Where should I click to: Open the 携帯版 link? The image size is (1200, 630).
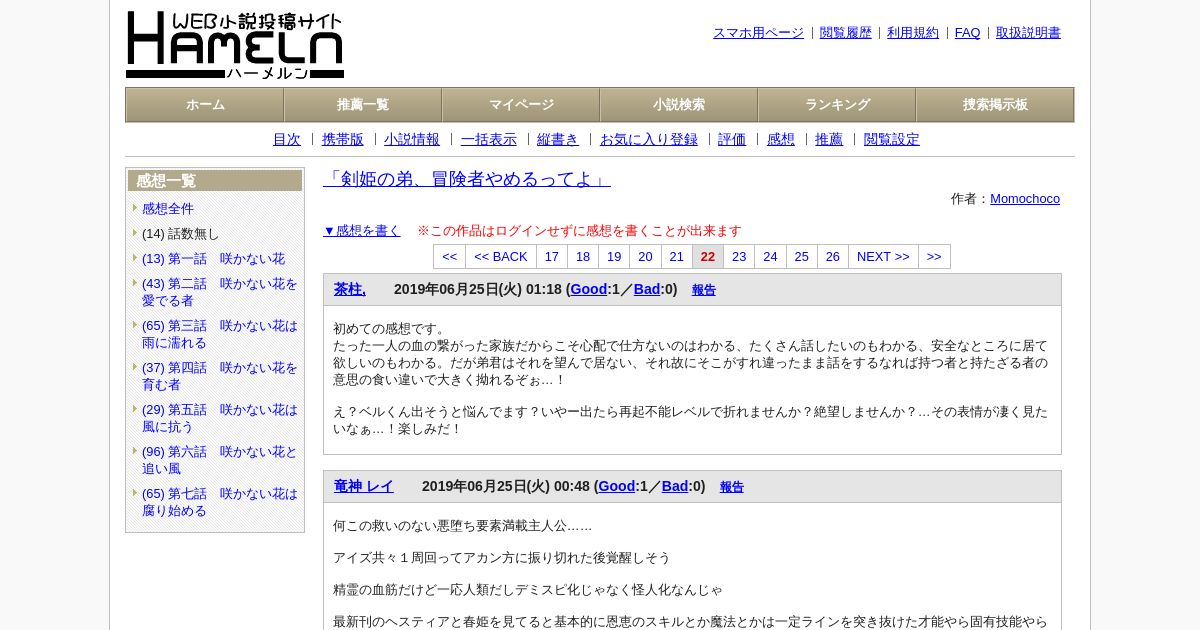pyautogui.click(x=343, y=140)
